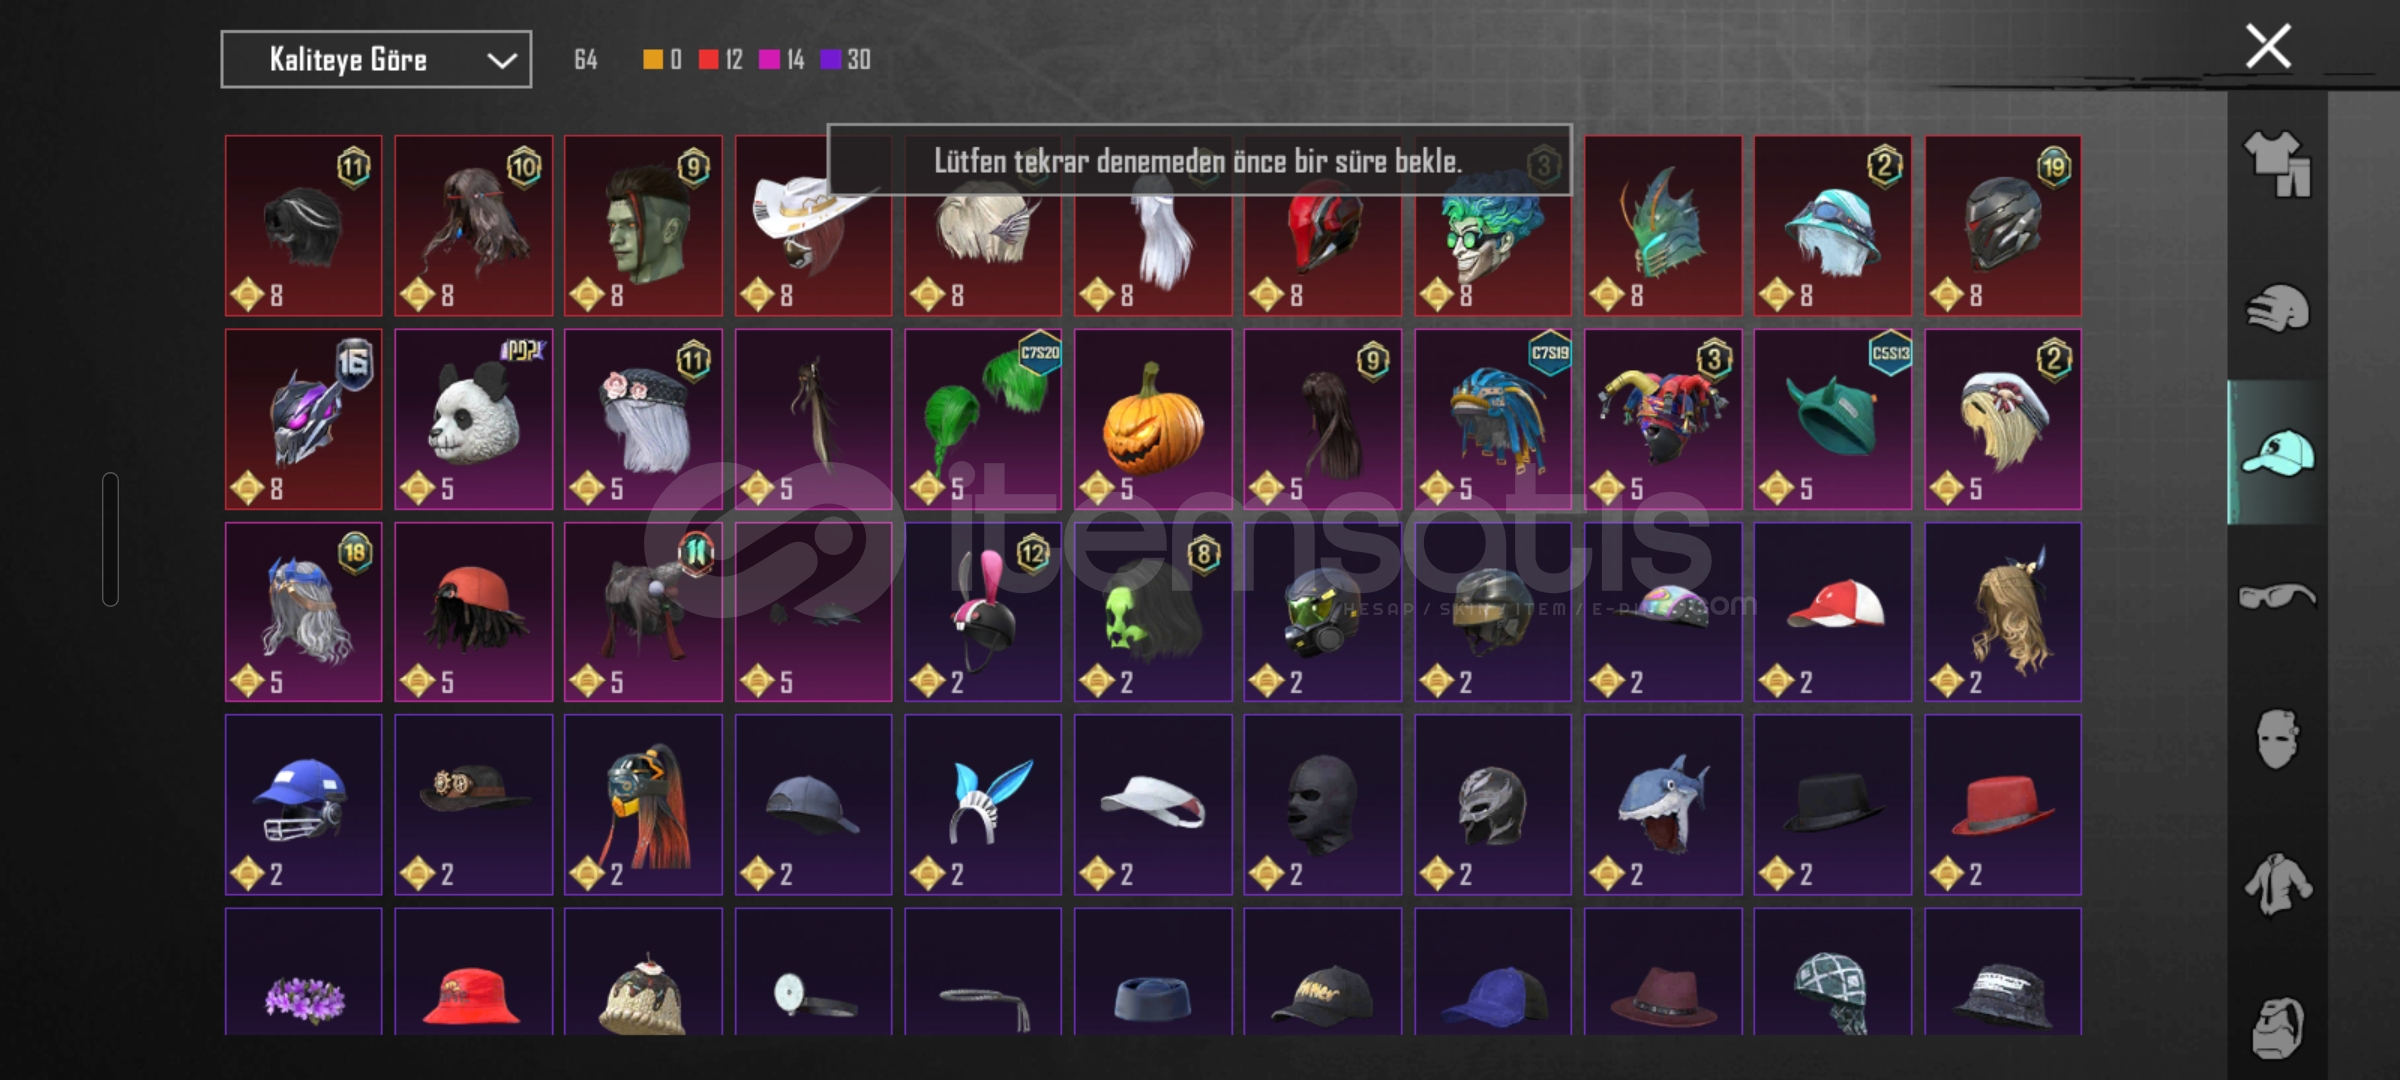Select the green pigtail wig C7S20 item
The height and width of the screenshot is (1080, 2400).
(983, 419)
